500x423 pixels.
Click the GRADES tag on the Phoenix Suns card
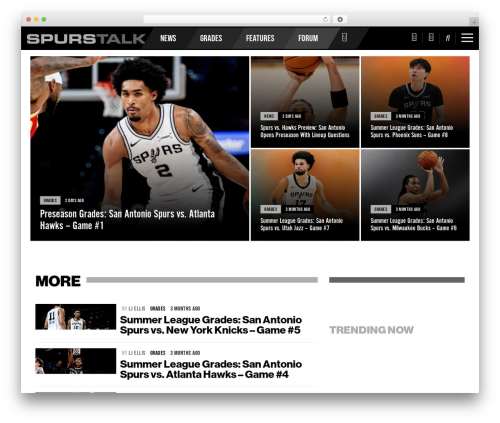click(x=381, y=116)
